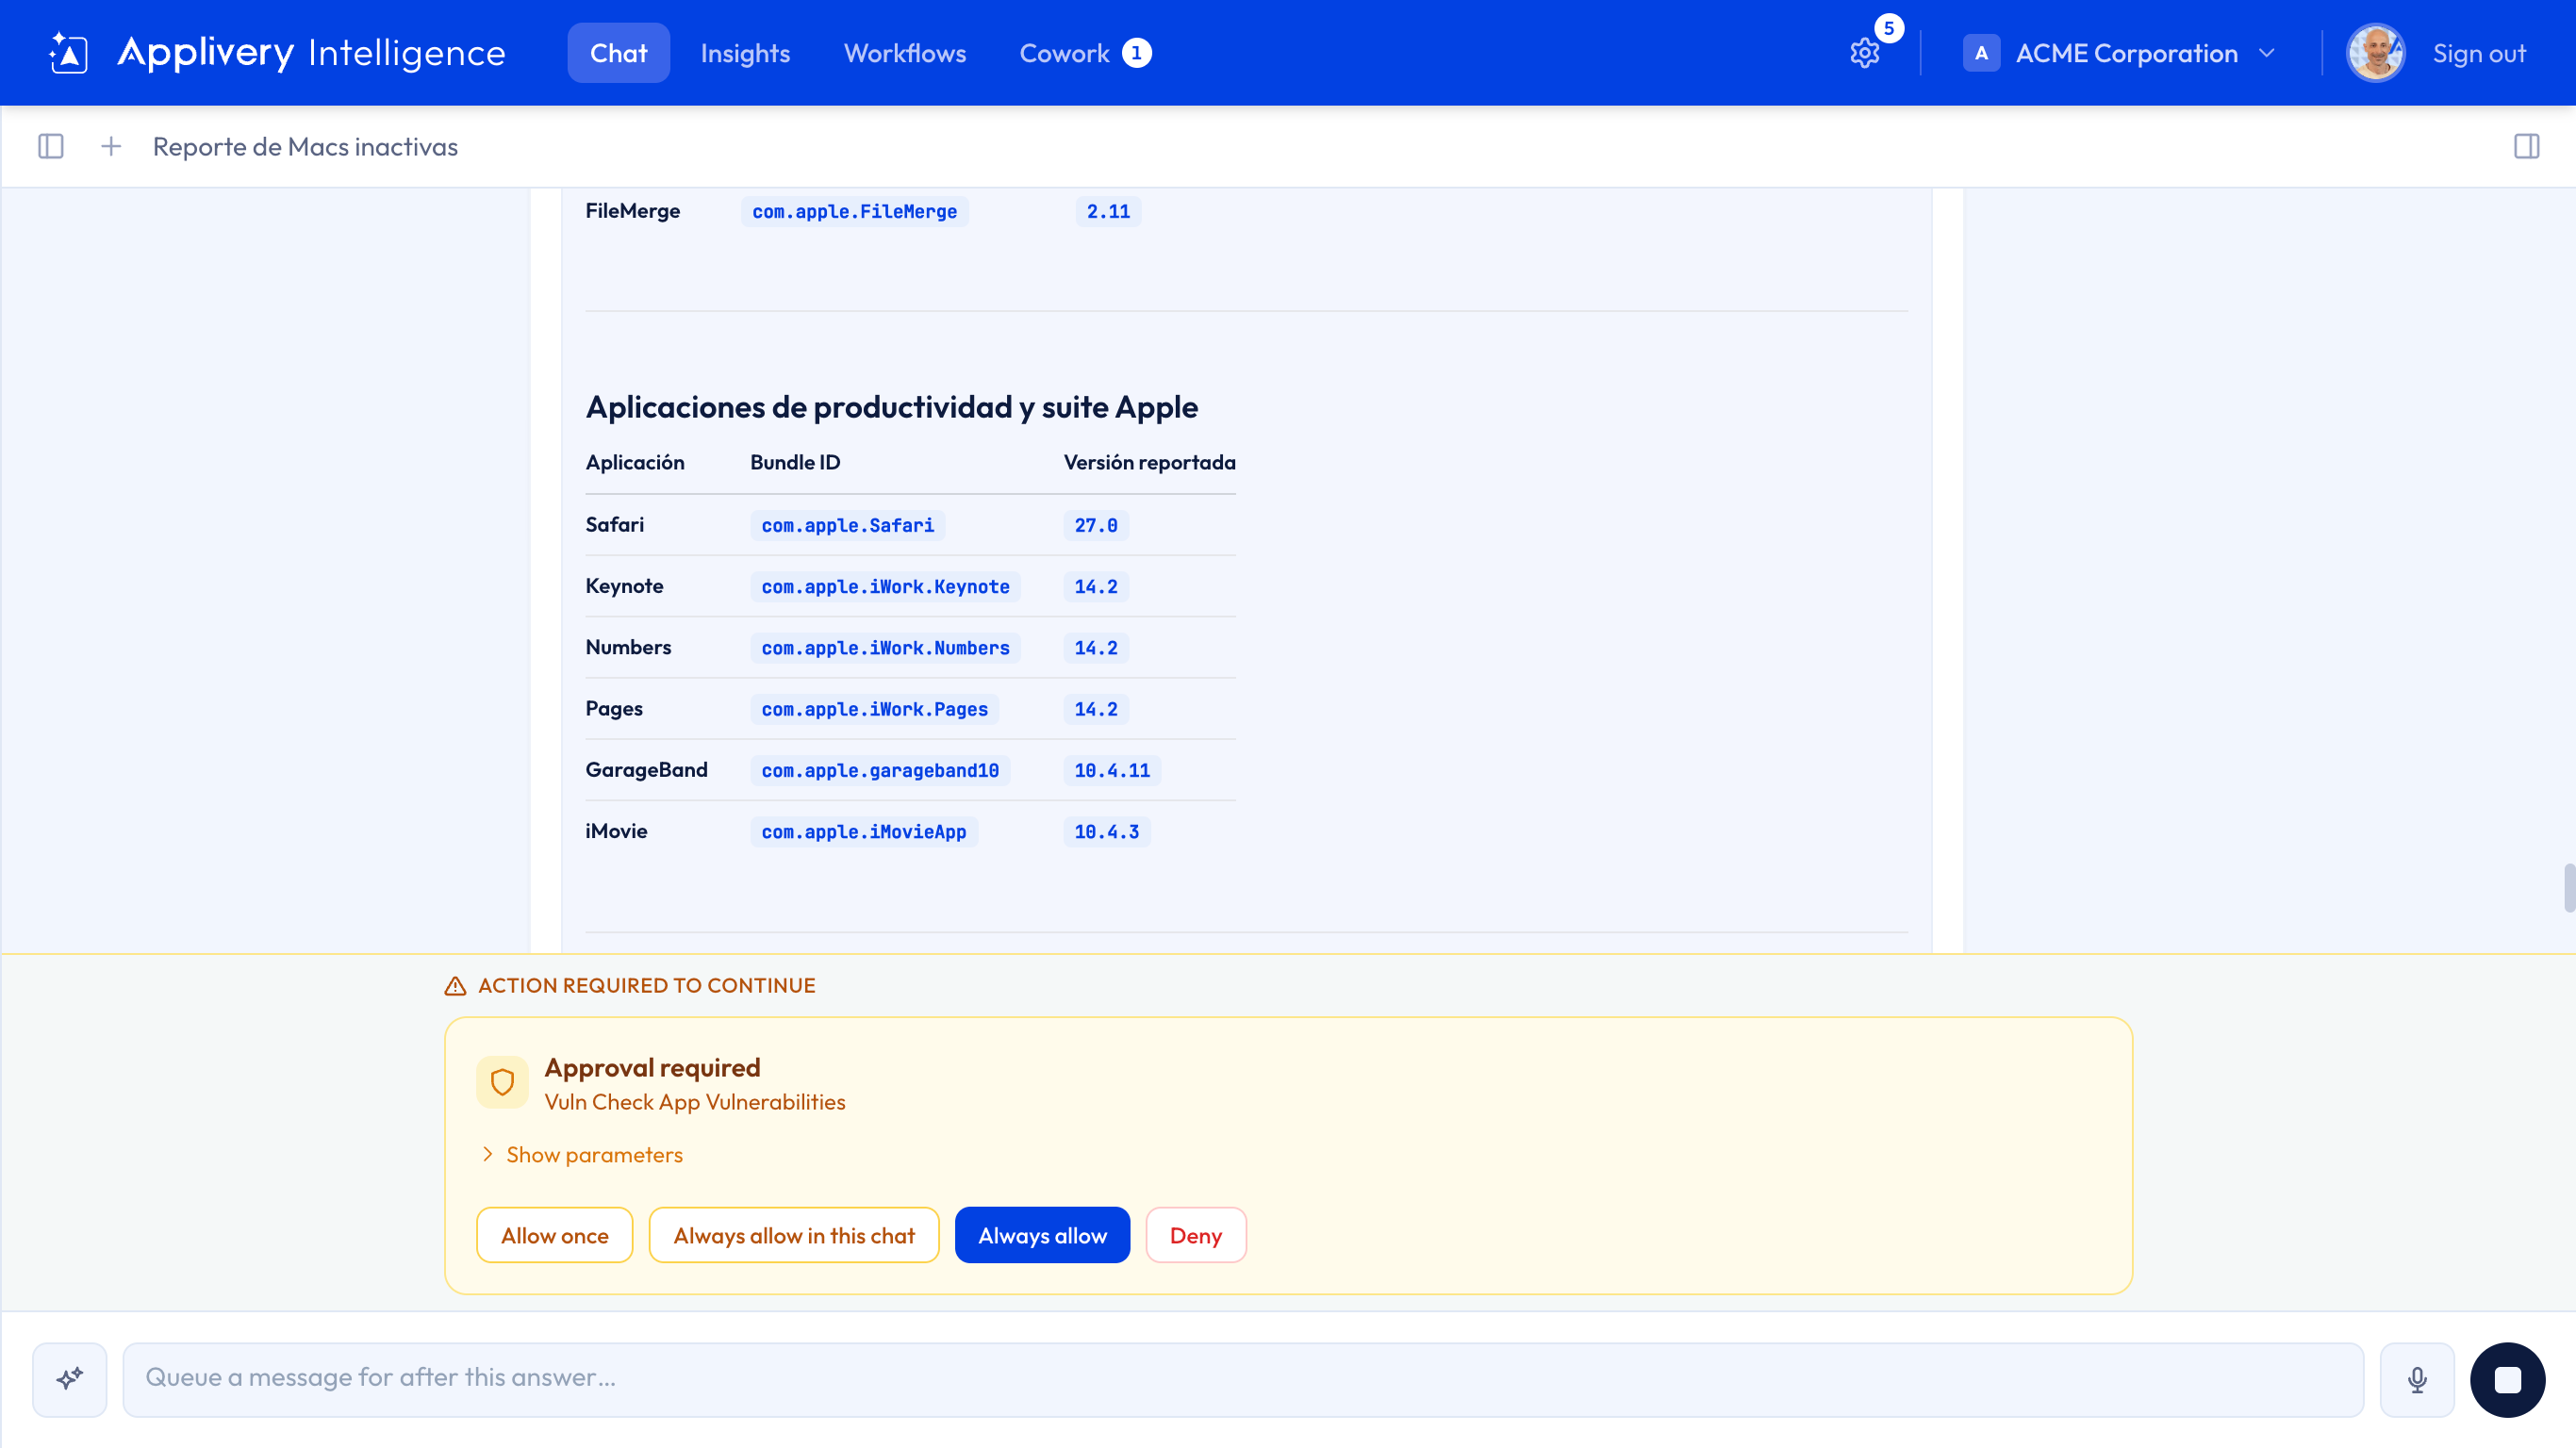2576x1448 pixels.
Task: Click the queue message input field
Action: pos(1243,1379)
